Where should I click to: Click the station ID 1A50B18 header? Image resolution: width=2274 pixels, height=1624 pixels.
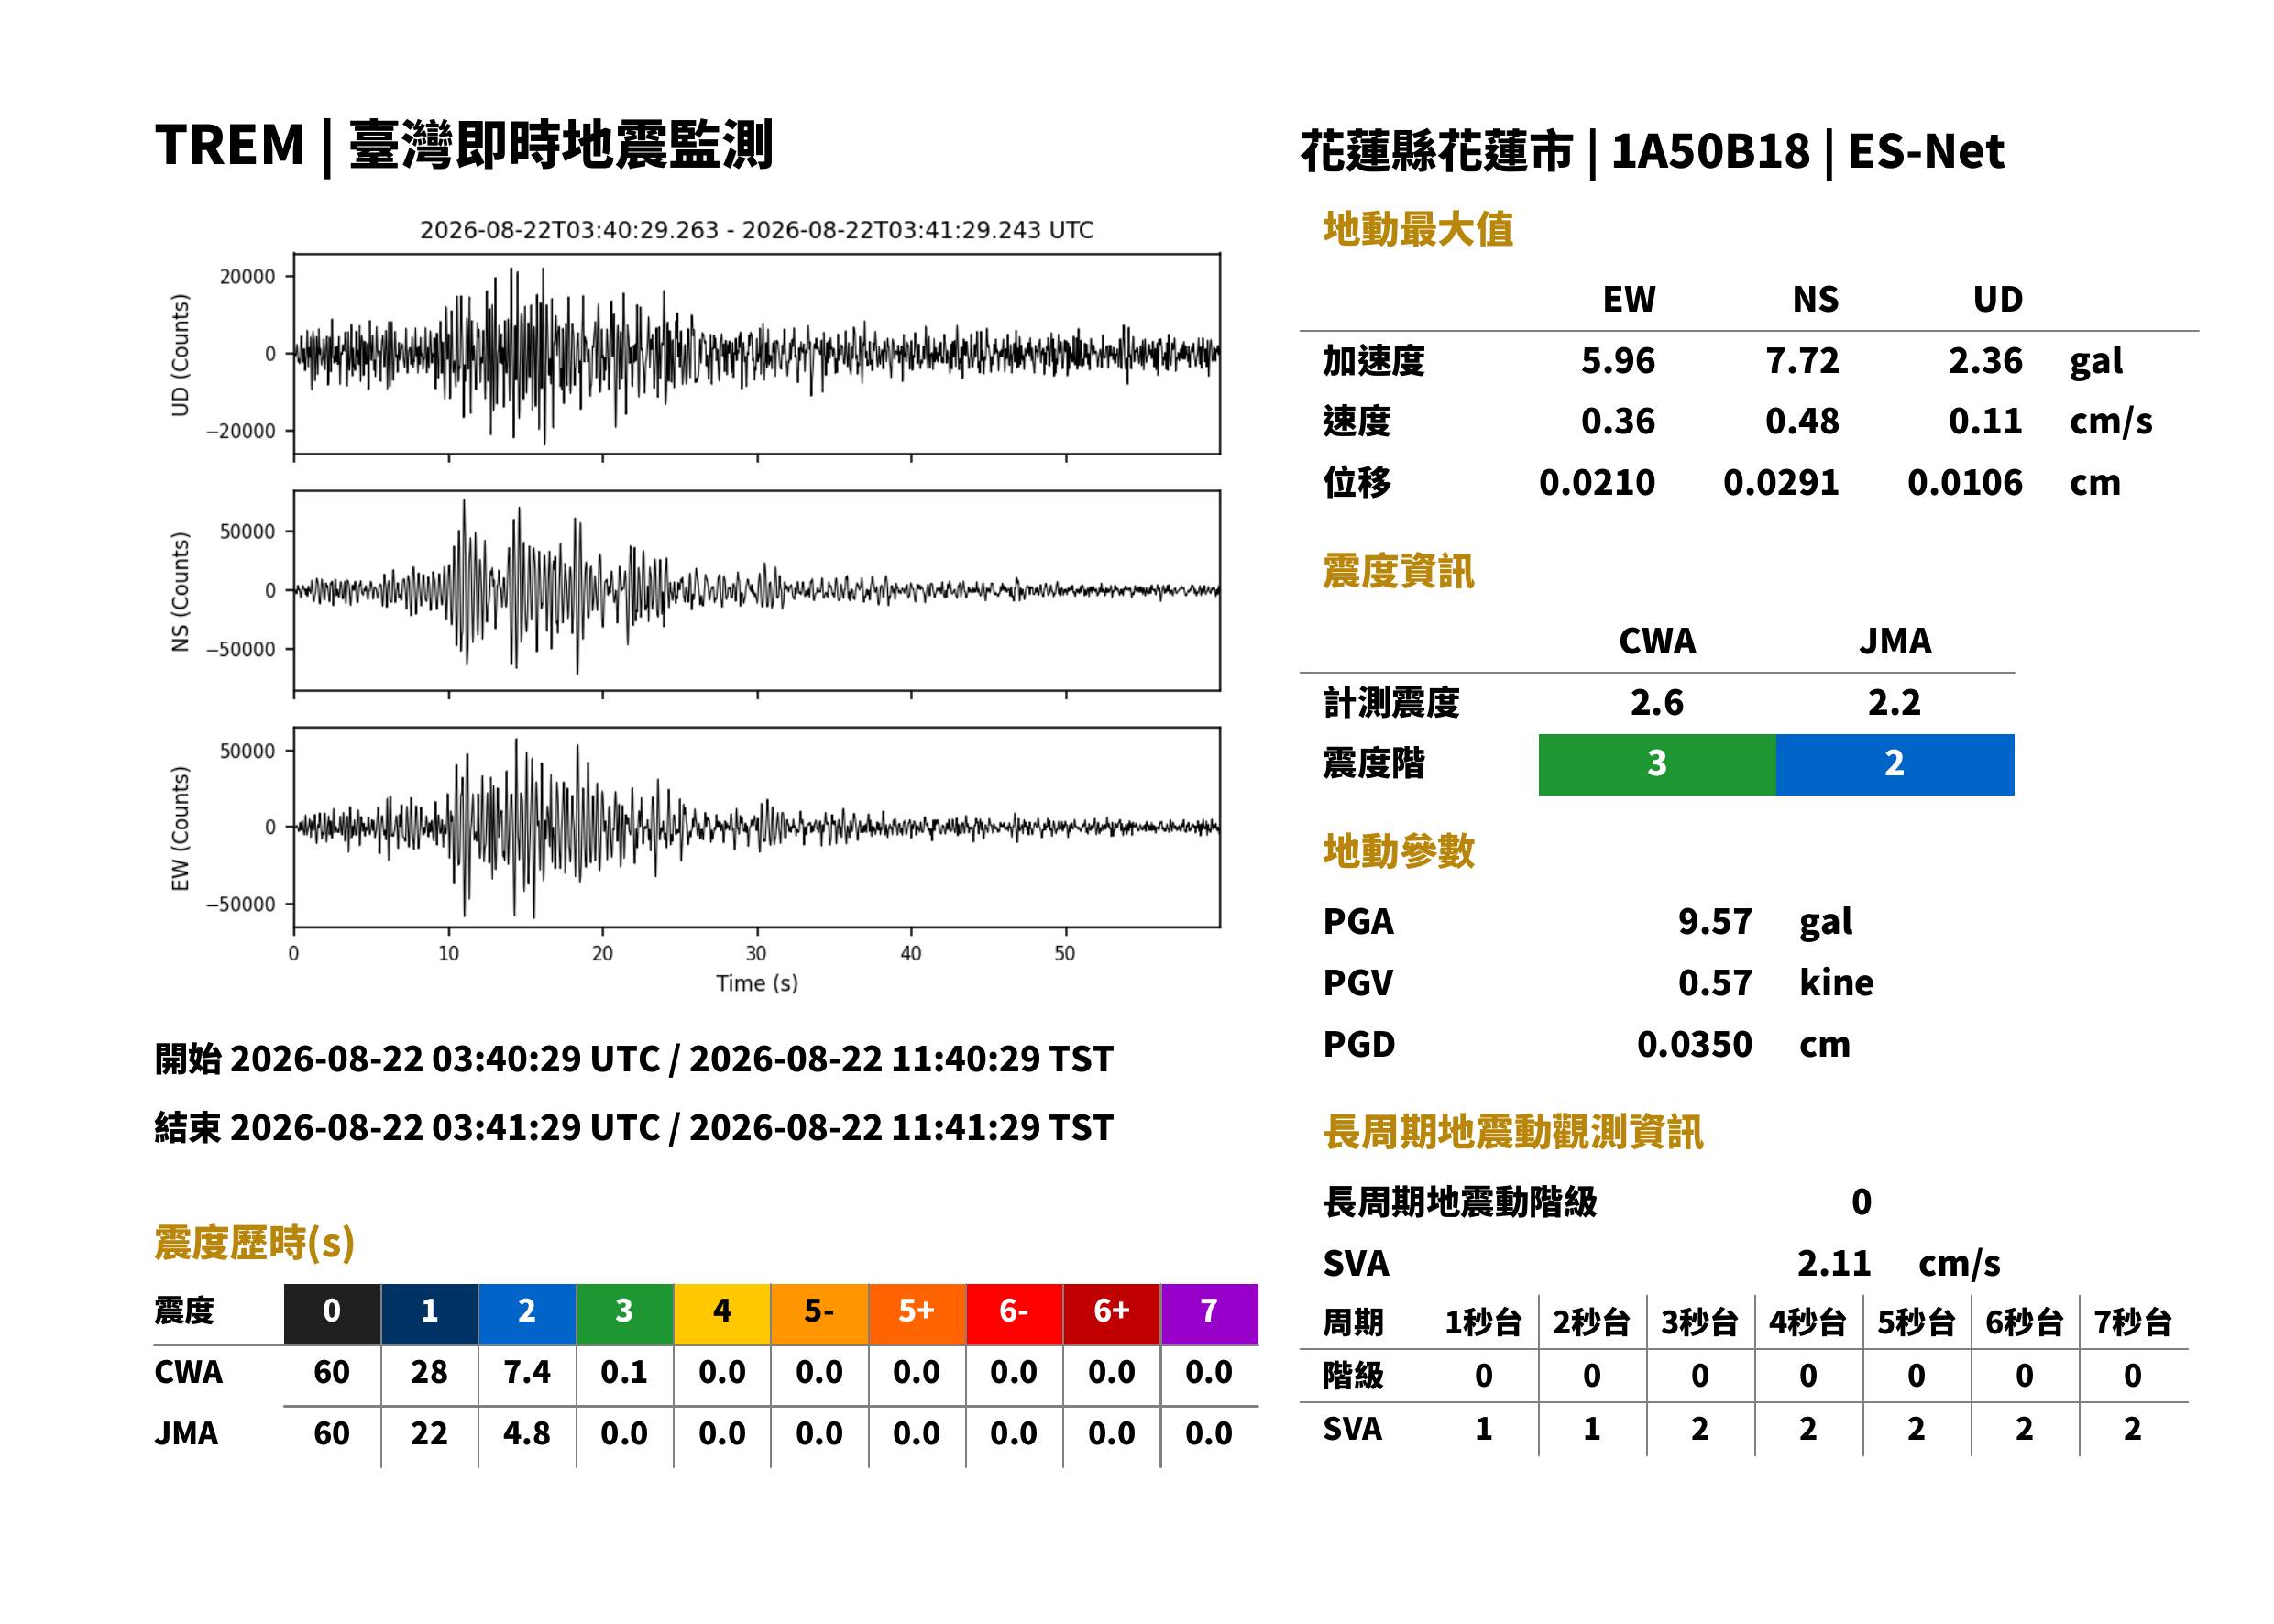tap(1710, 152)
